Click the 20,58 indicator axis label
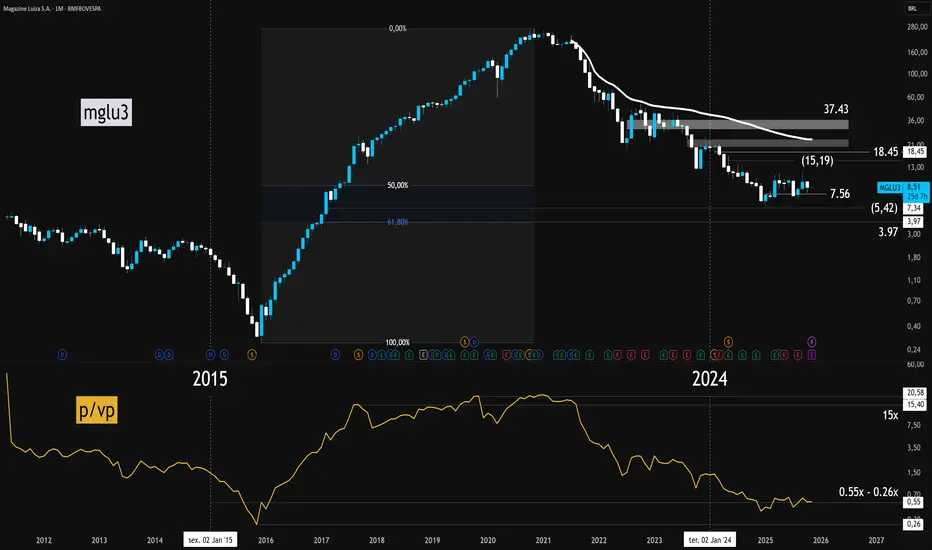Image resolution: width=932 pixels, height=550 pixels. (x=915, y=392)
